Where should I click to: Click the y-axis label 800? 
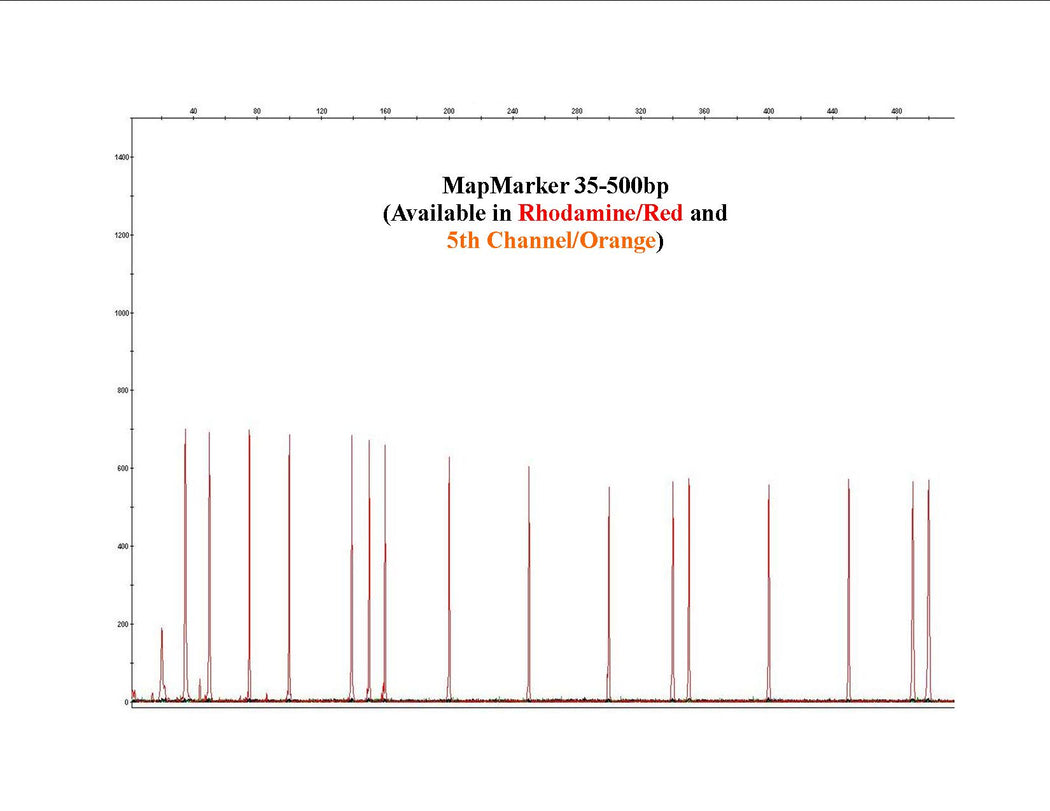[x=121, y=391]
